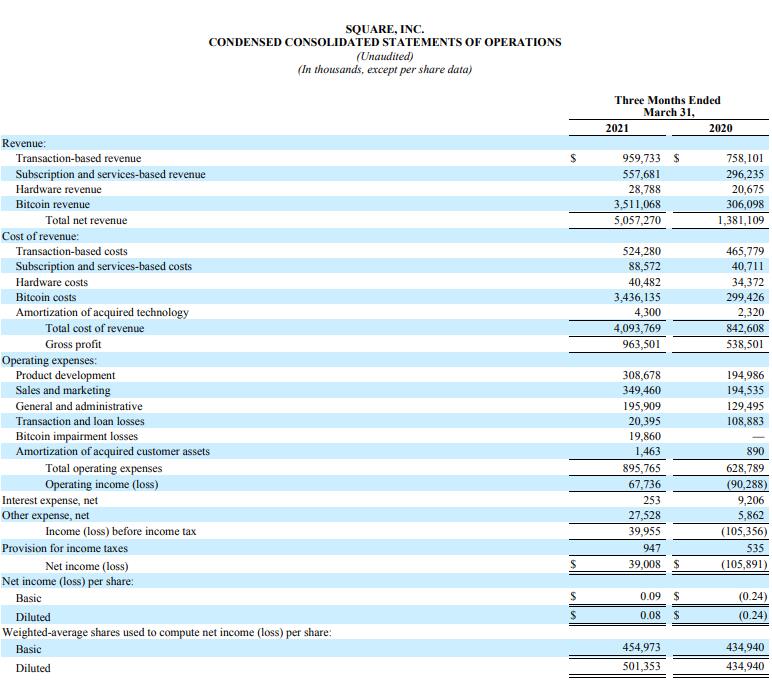Click 'Amortization of acquired customer assets' label

(x=113, y=452)
